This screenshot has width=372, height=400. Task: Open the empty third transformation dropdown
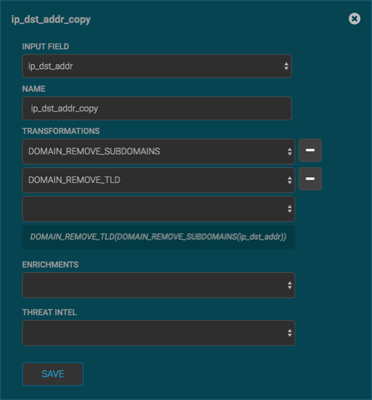click(158, 209)
